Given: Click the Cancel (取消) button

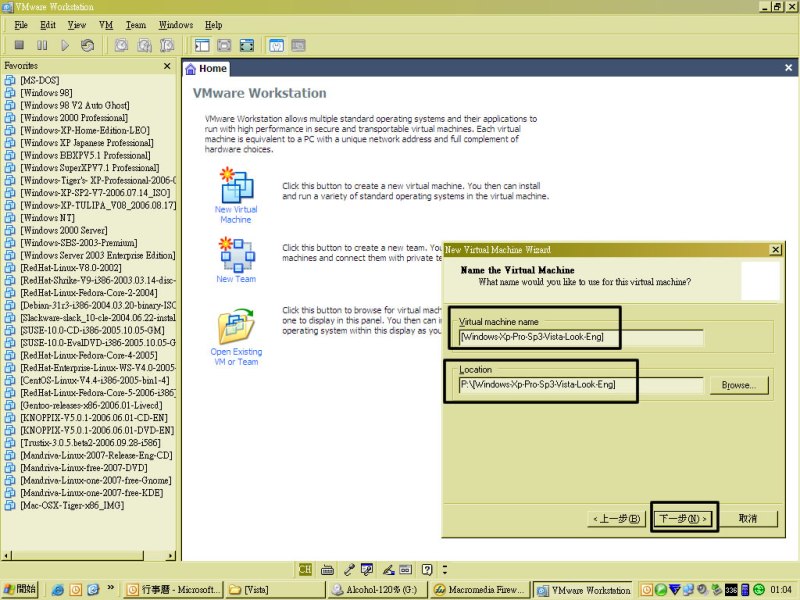Looking at the screenshot, I should click(x=748, y=519).
